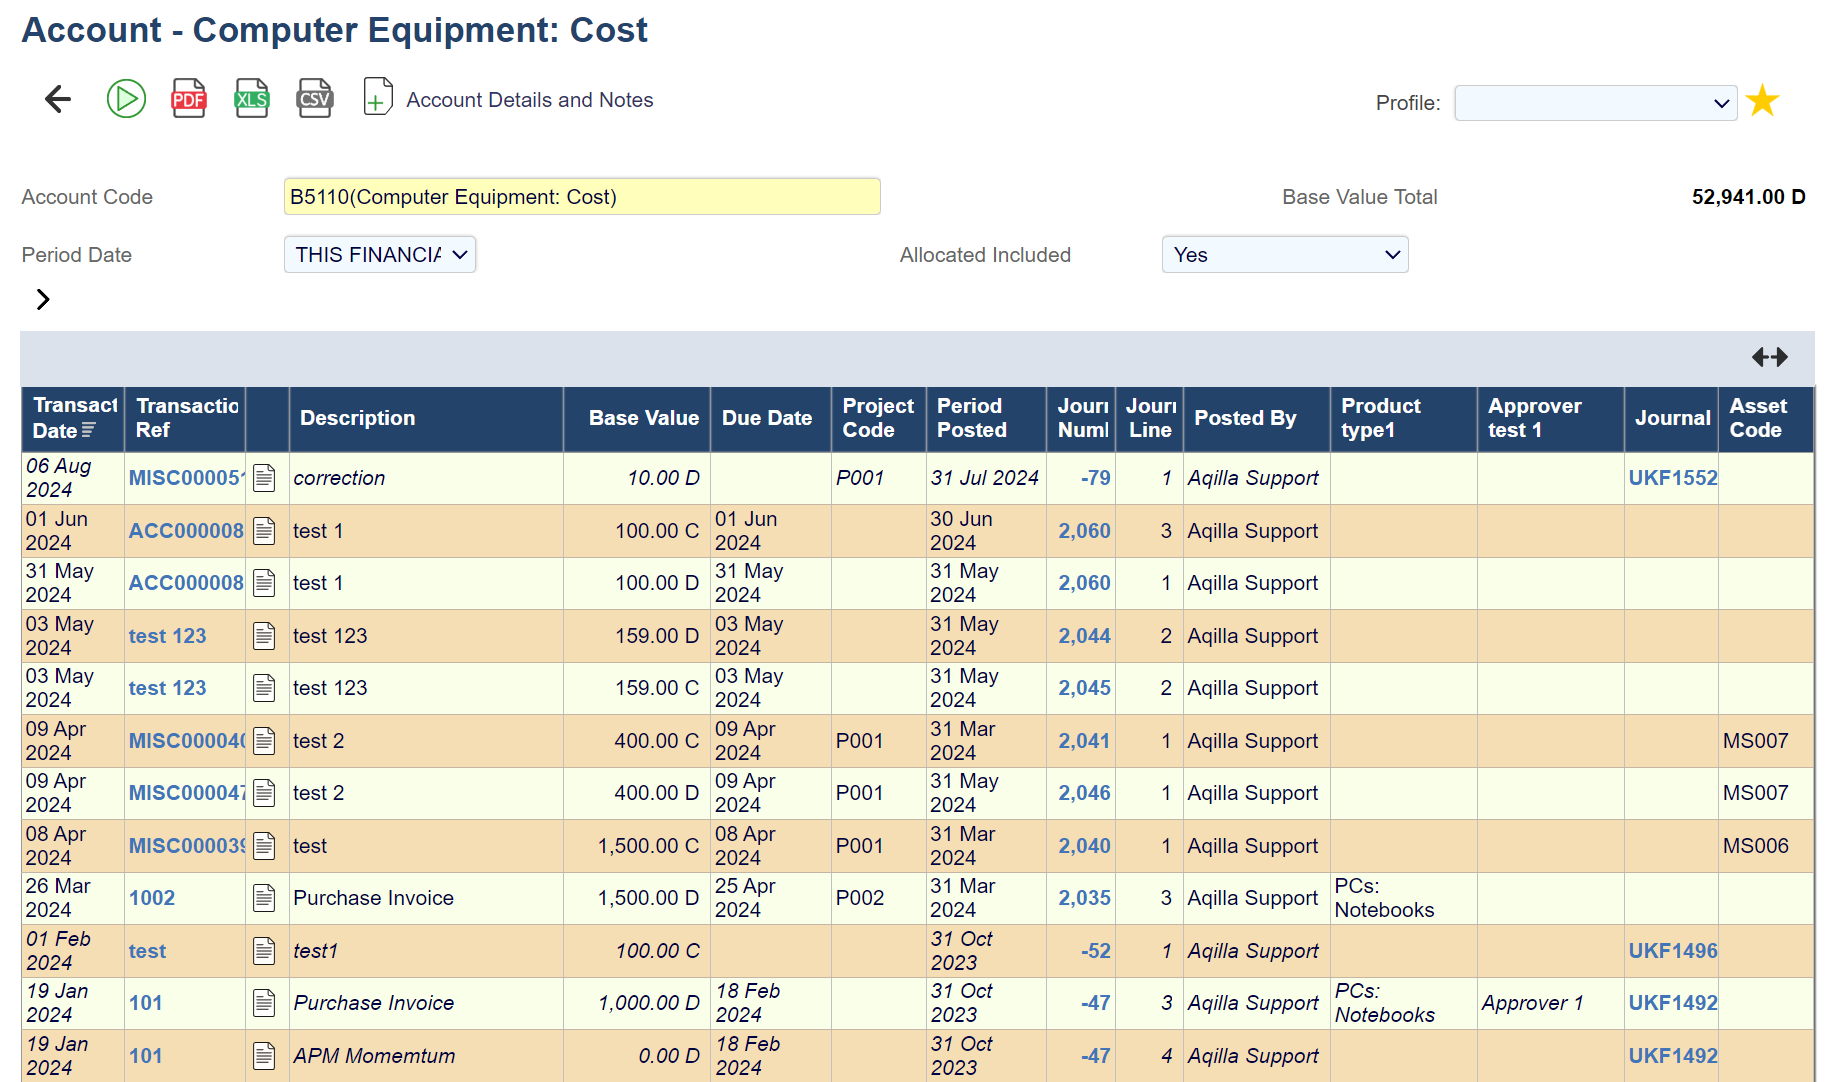This screenshot has width=1838, height=1082.
Task: Open journal UKF1552 link
Action: point(1672,478)
